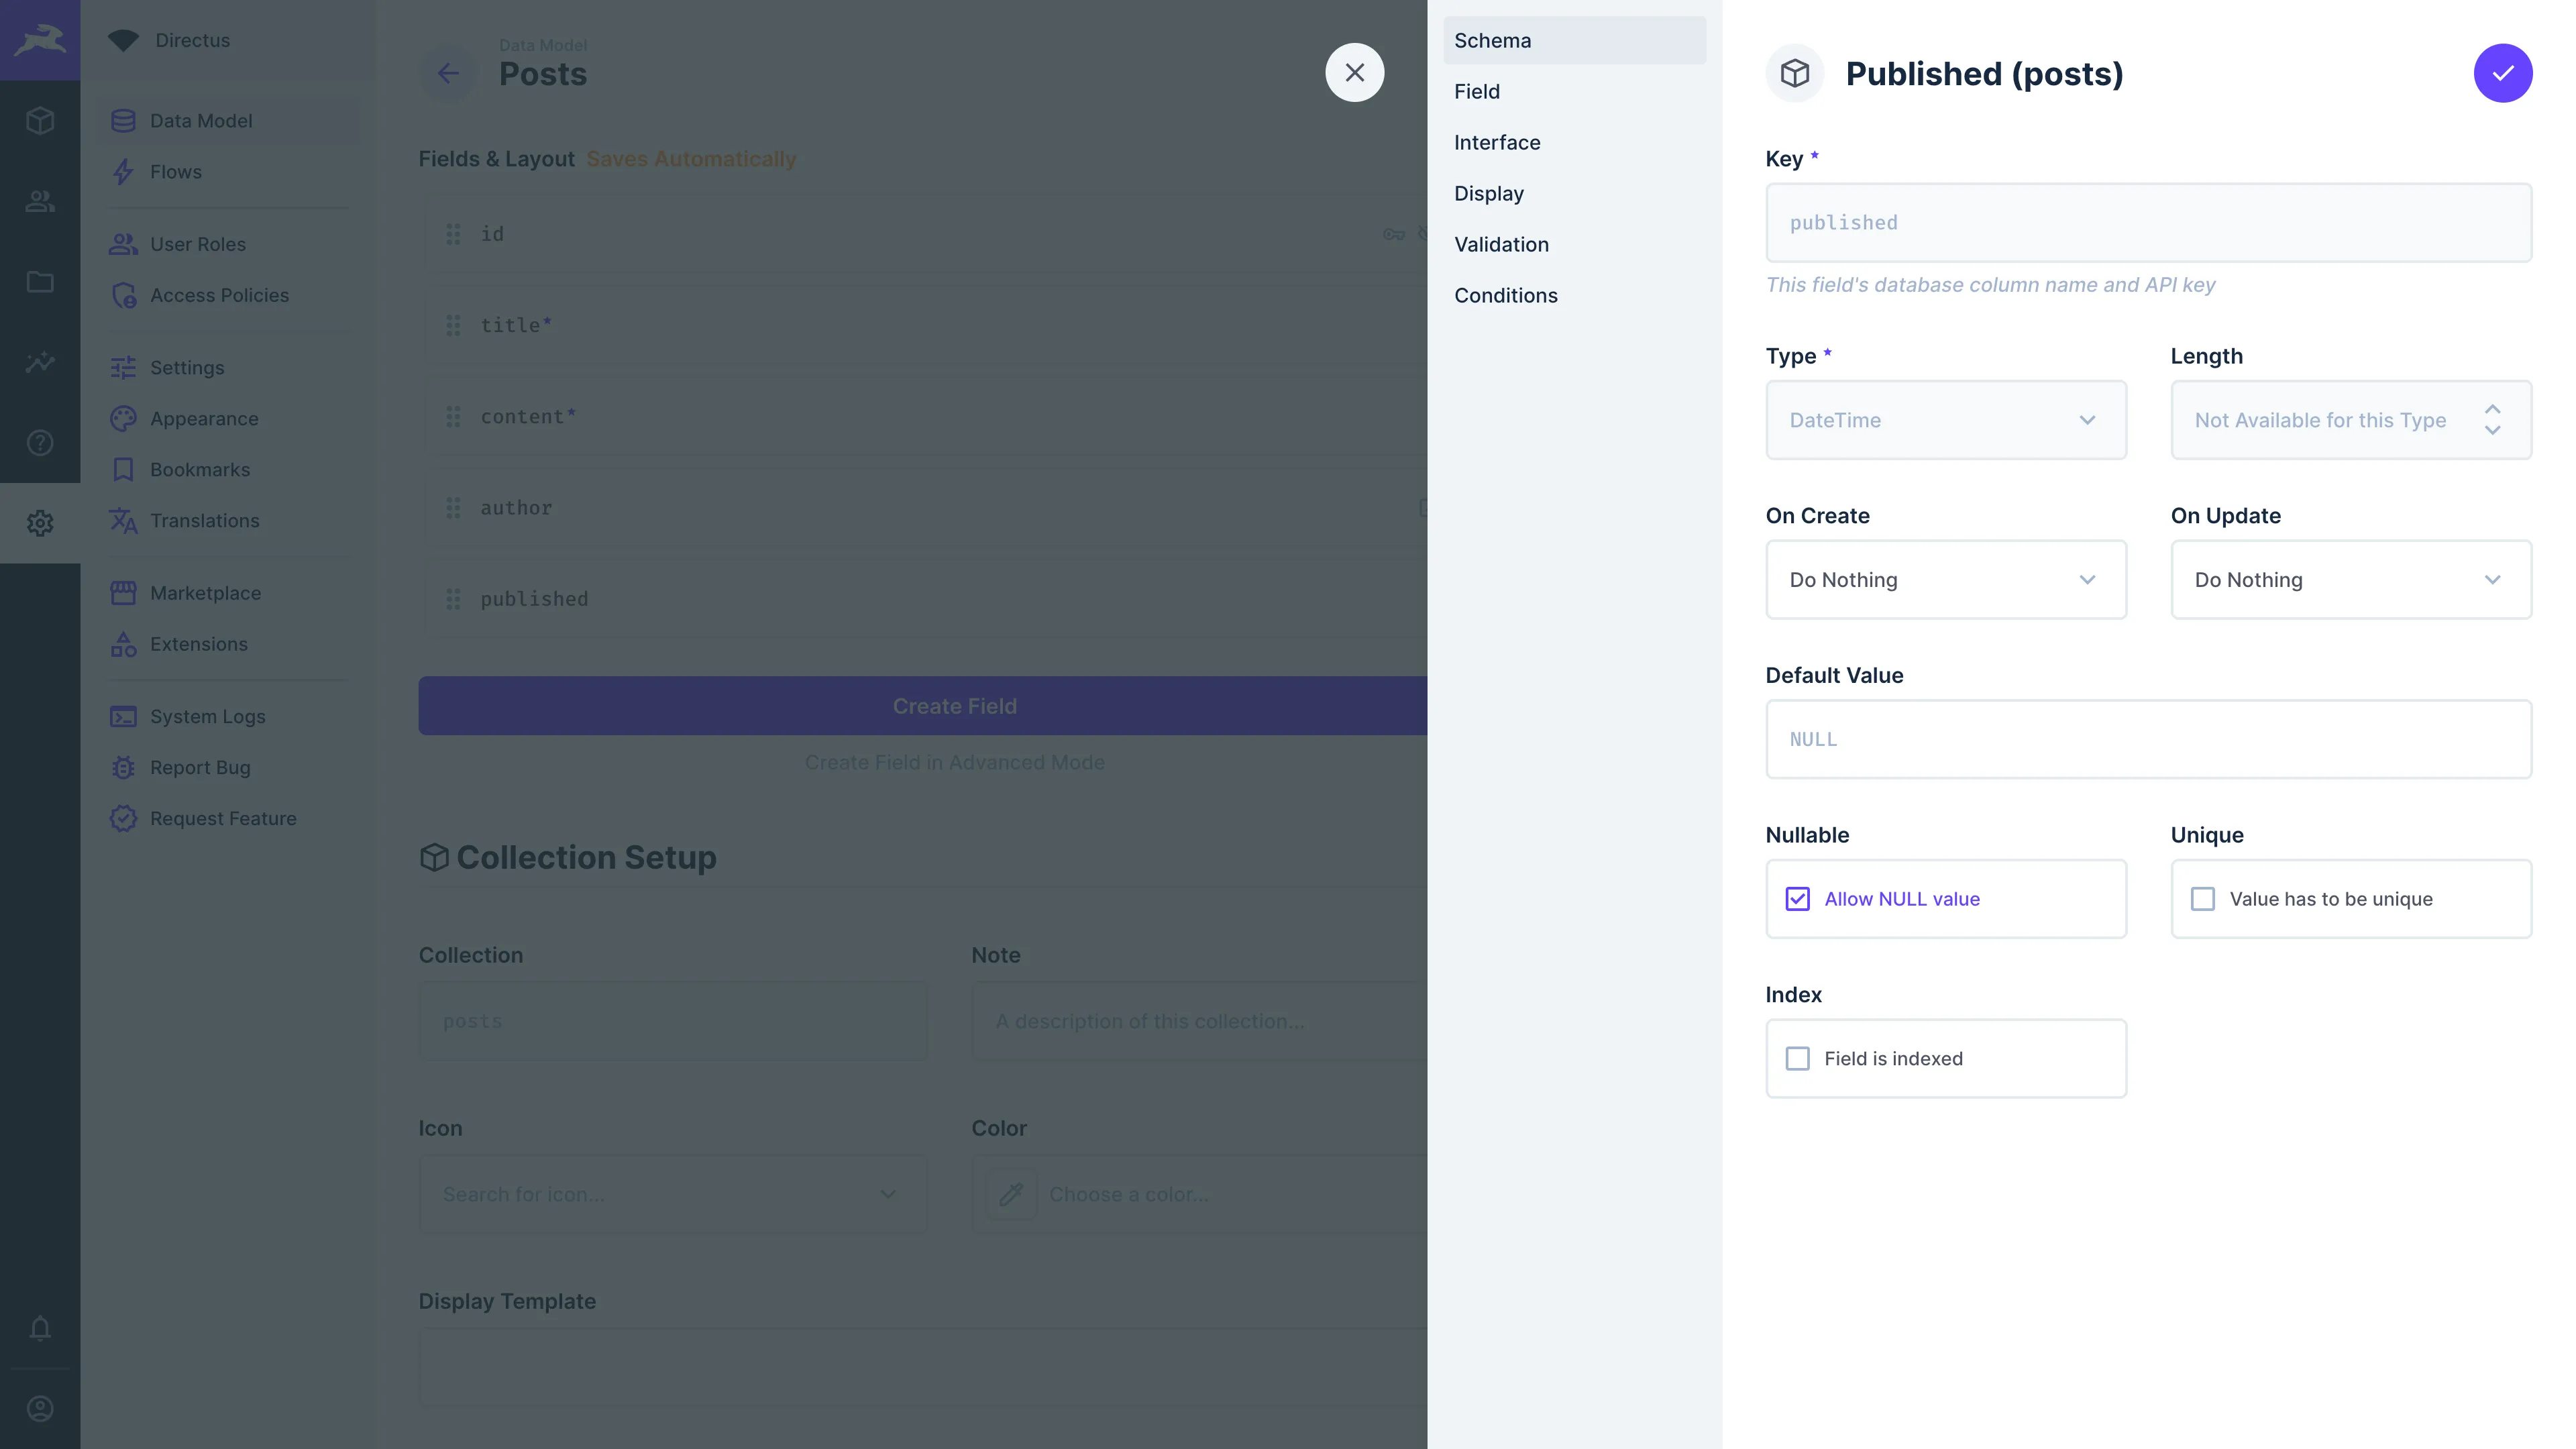Image resolution: width=2576 pixels, height=1449 pixels.
Task: Open the On Create dropdown
Action: click(1945, 580)
